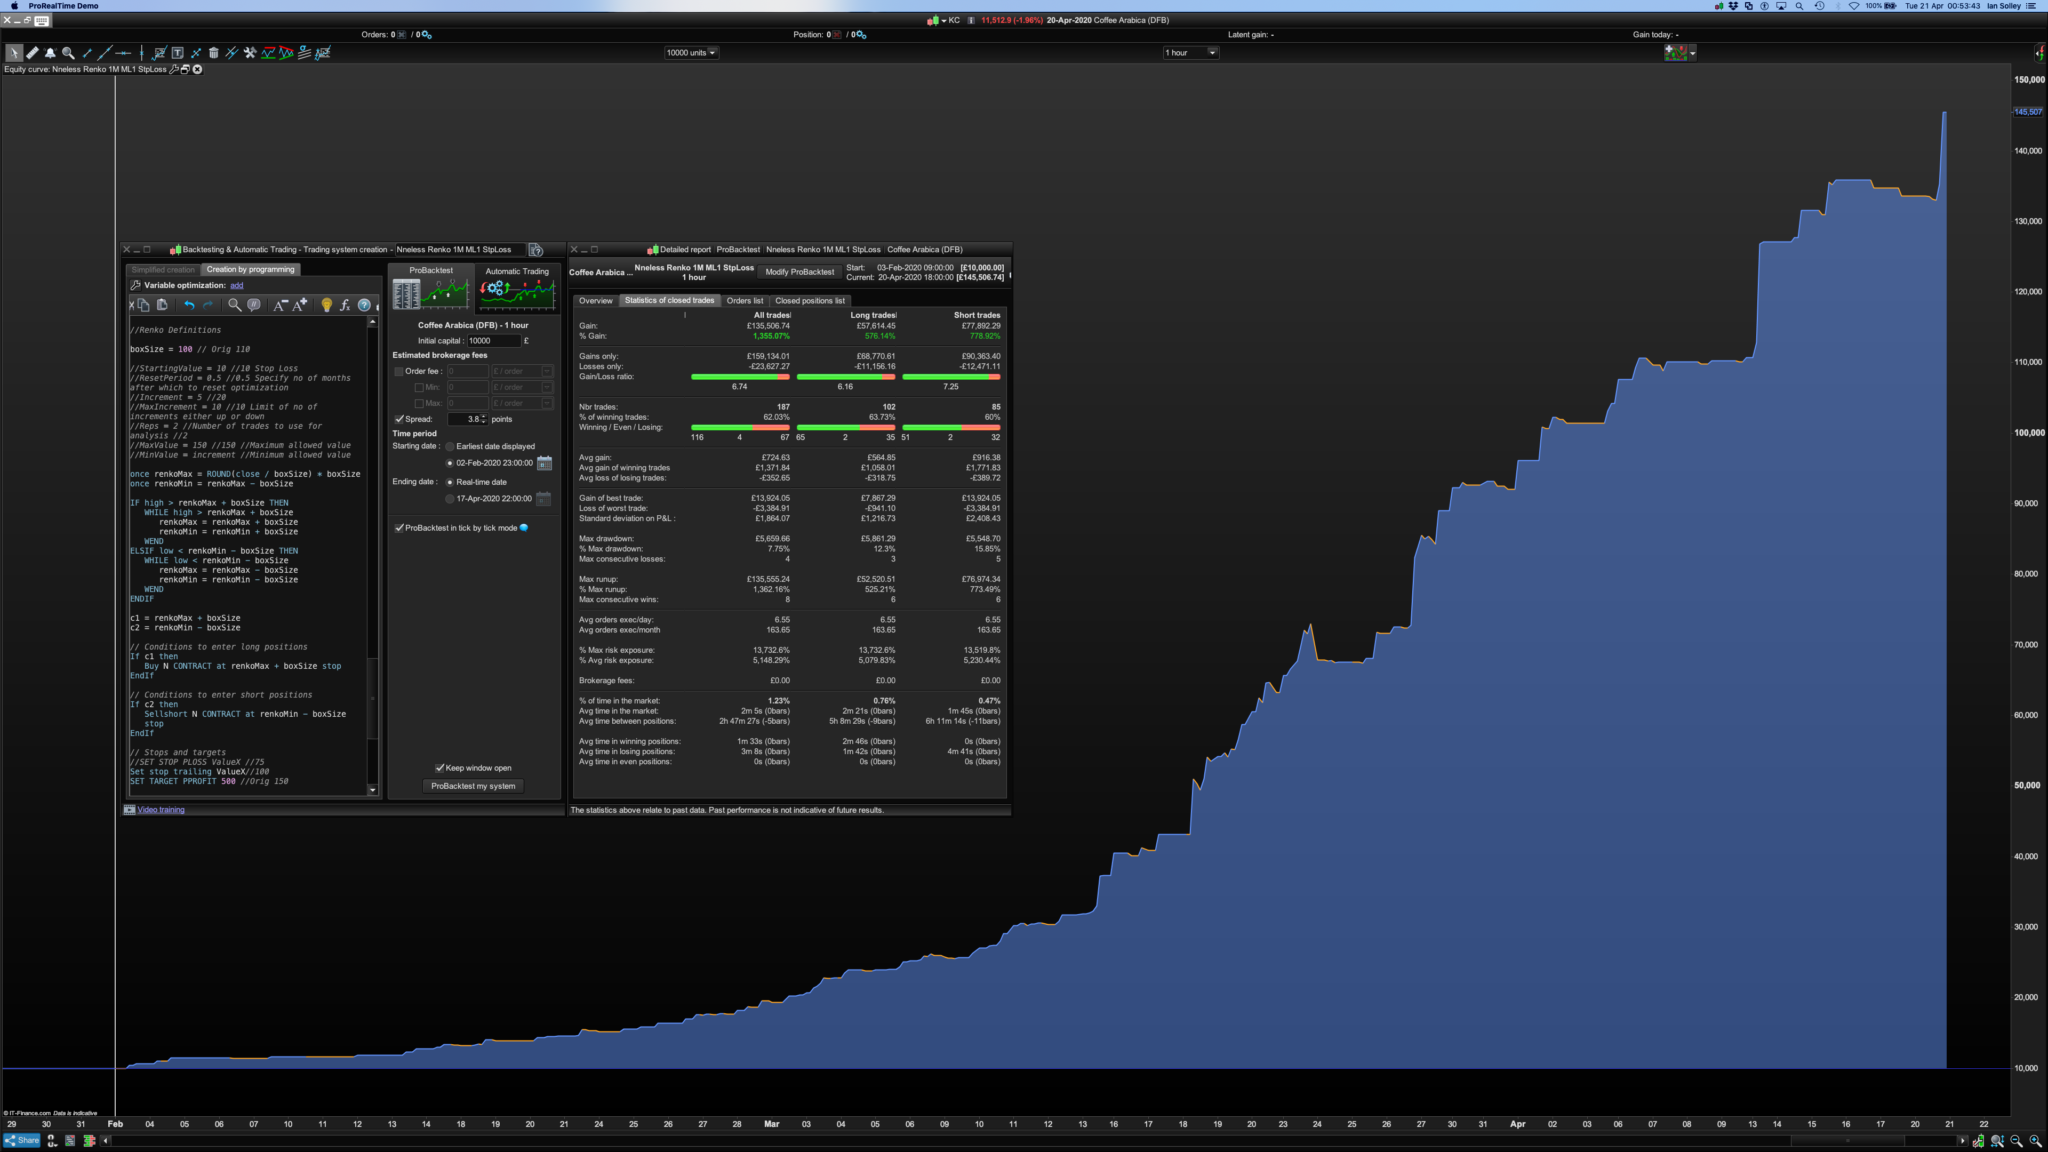Uncheck ProBacktest in tick by tick mode
The image size is (2048, 1152).
pyautogui.click(x=399, y=528)
